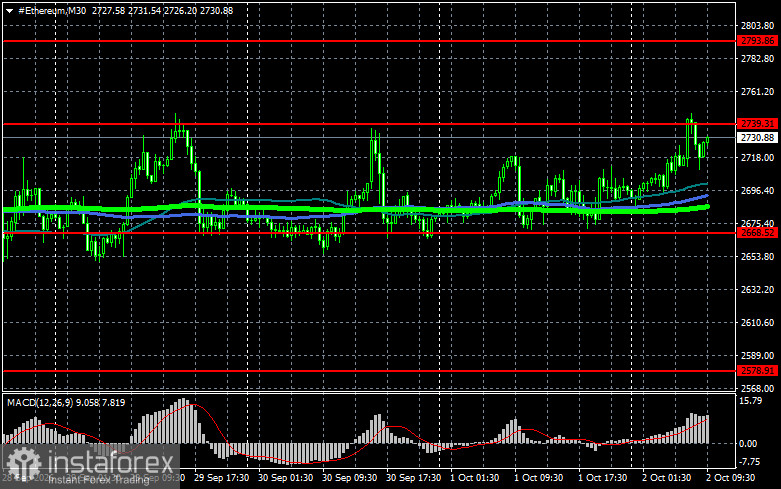Image resolution: width=781 pixels, height=489 pixels.
Task: Click MACD scale value -7.75
Action: pos(750,462)
